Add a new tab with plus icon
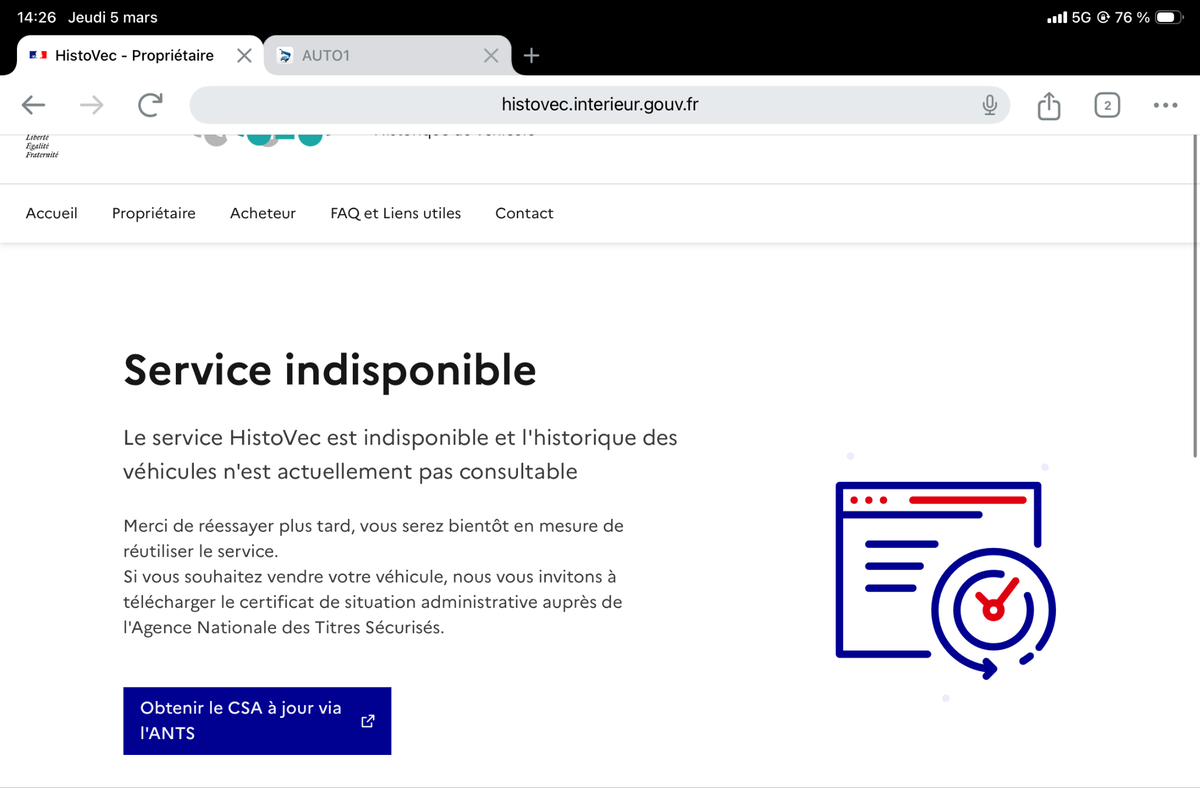This screenshot has height=788, width=1200. (x=532, y=56)
